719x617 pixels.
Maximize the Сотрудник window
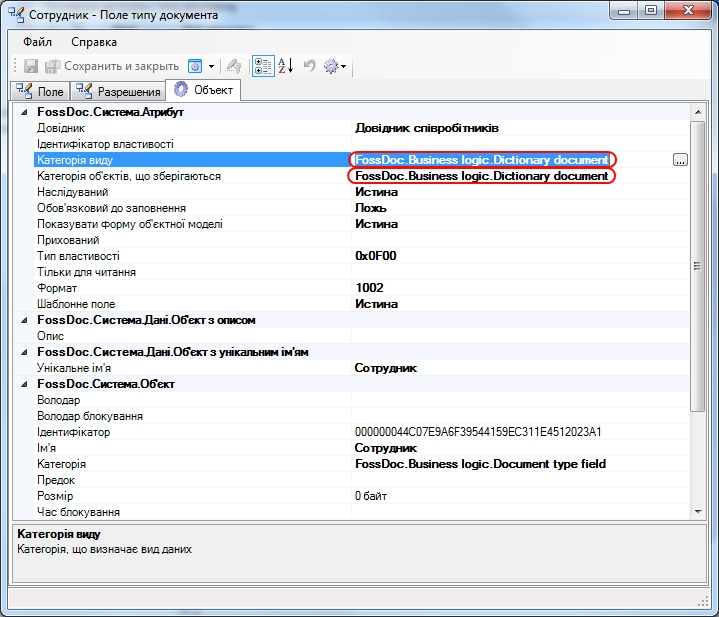(651, 11)
